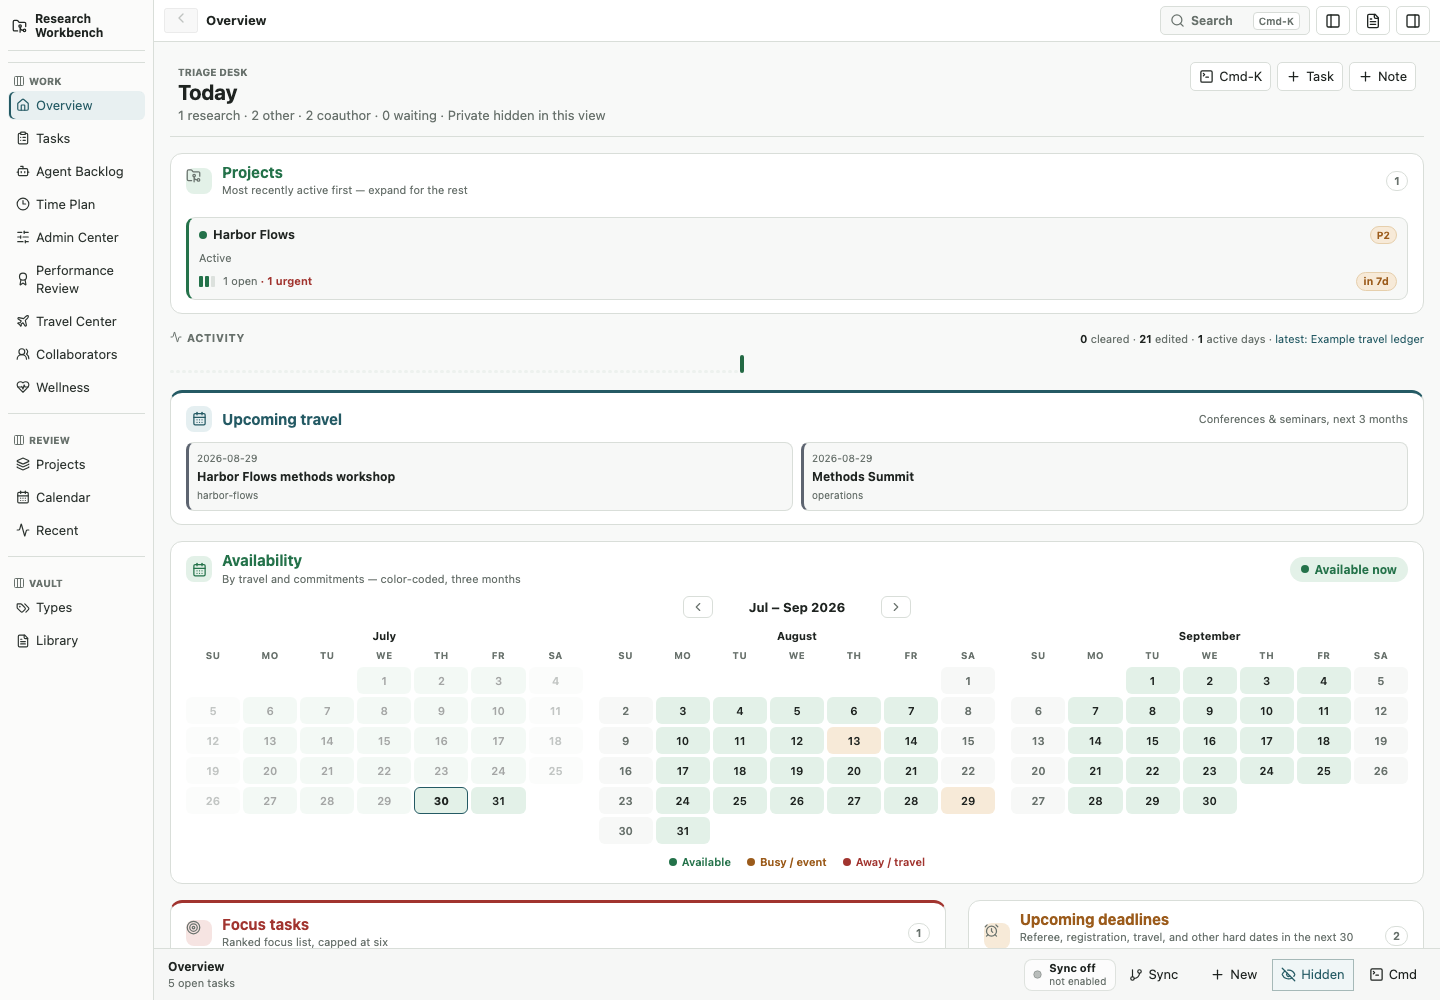Open Time Plan section
The image size is (1440, 1000).
pos(77,204)
